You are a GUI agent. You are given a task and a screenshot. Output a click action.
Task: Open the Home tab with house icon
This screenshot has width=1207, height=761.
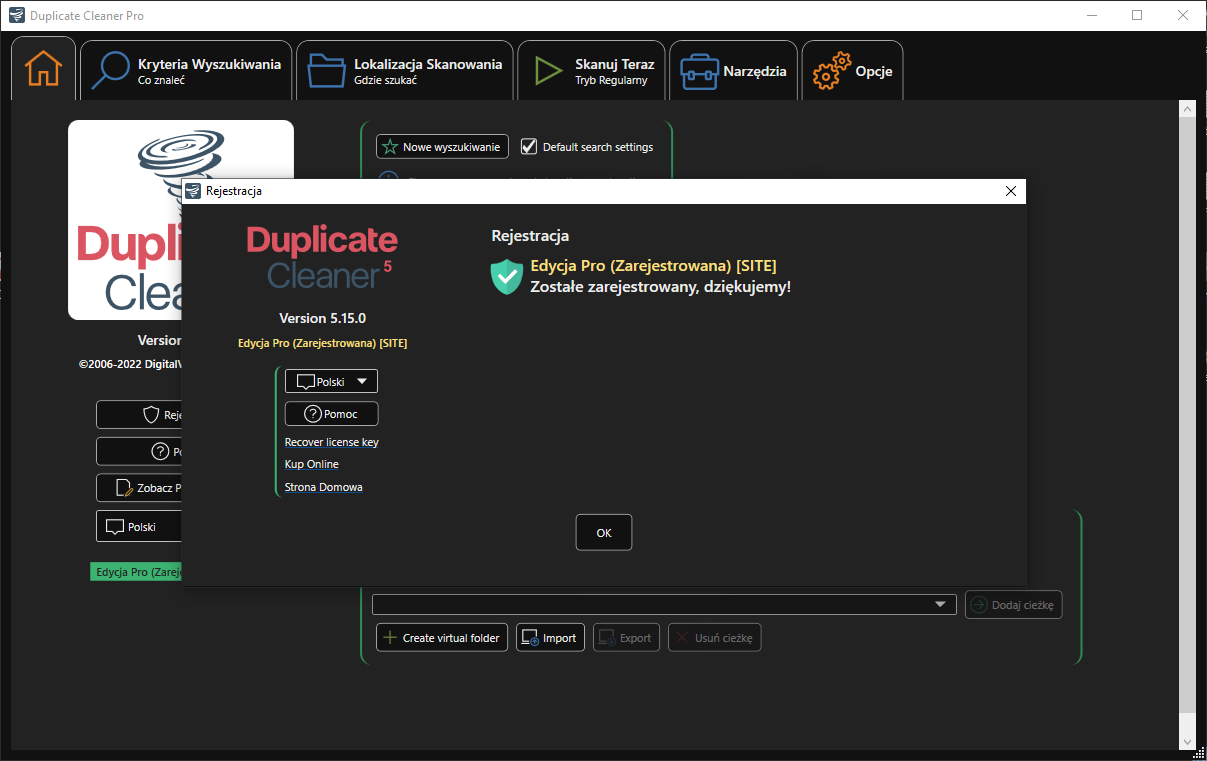(43, 69)
